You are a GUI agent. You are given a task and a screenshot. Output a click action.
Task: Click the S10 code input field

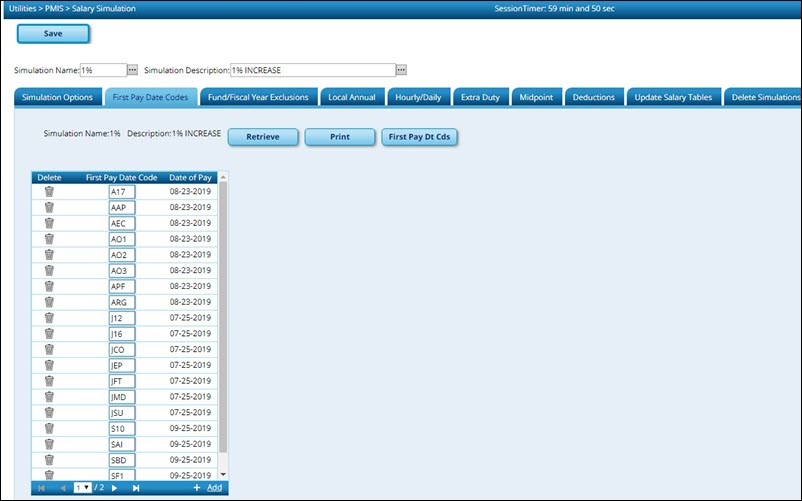point(122,428)
